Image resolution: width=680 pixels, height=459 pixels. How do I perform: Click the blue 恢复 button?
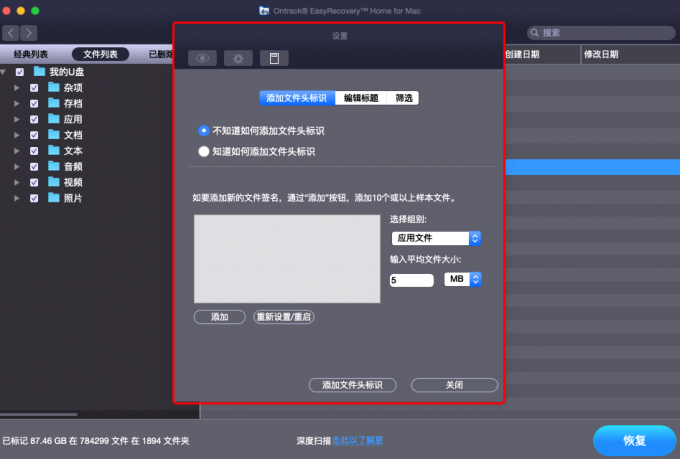[x=634, y=441]
